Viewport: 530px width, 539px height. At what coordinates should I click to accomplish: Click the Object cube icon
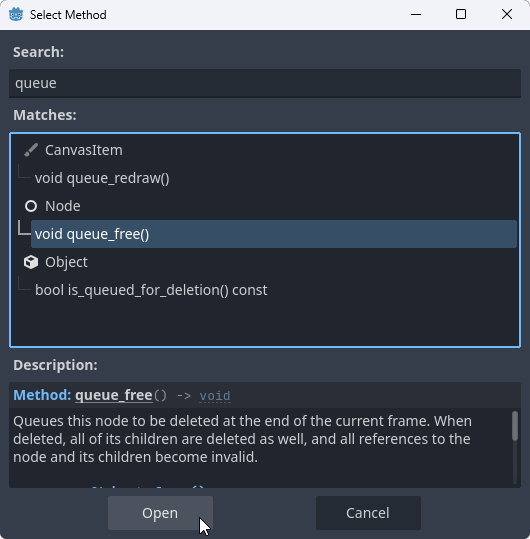click(31, 262)
